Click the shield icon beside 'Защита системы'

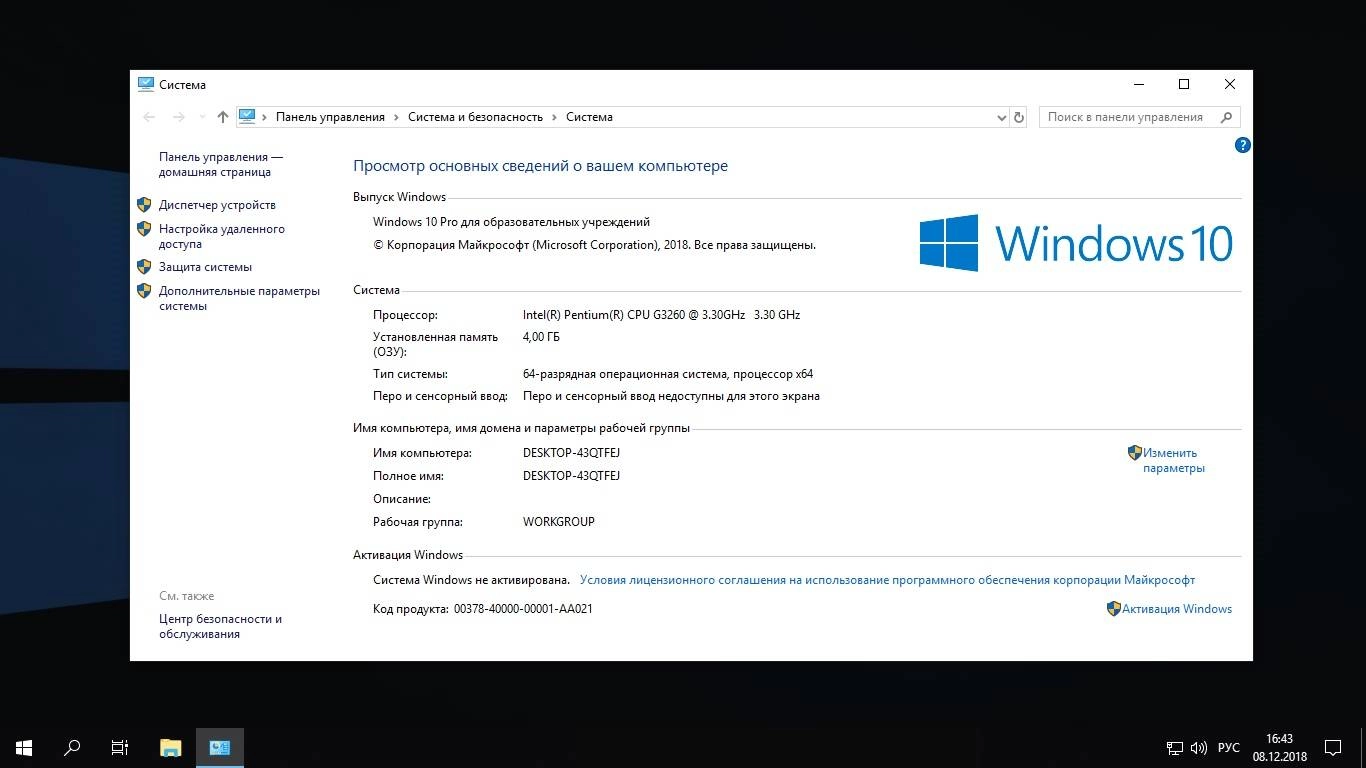(144, 267)
